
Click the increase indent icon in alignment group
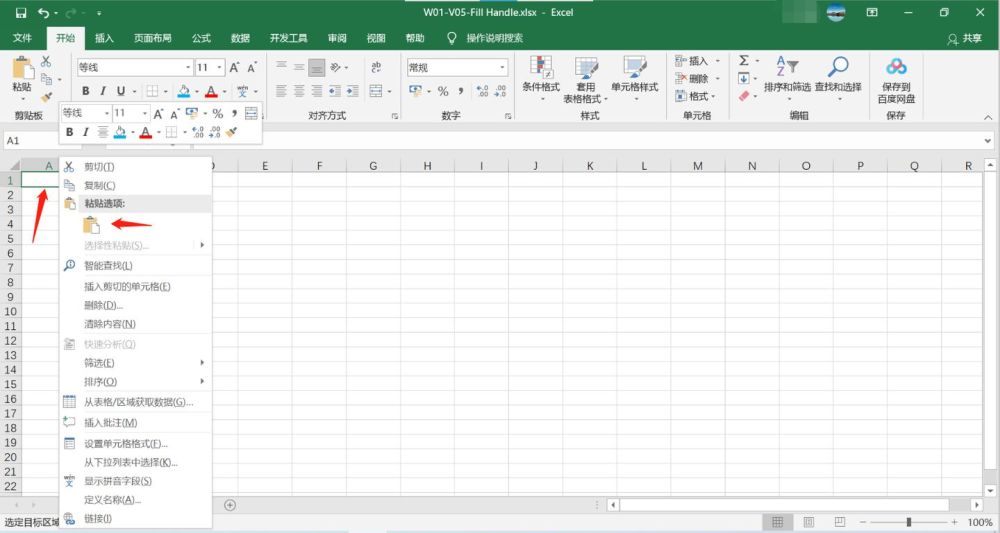tap(352, 91)
